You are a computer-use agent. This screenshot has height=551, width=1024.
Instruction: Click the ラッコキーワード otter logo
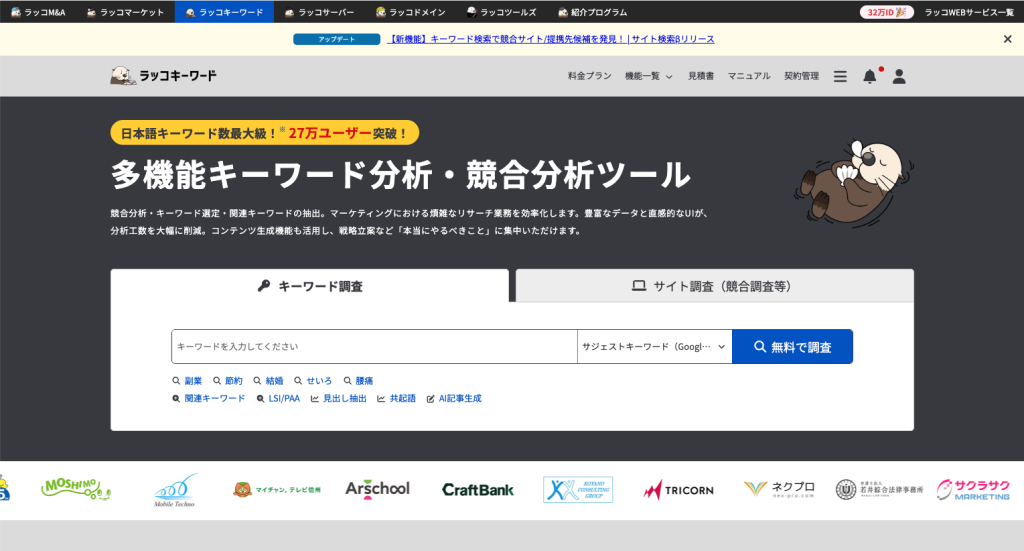pos(163,76)
